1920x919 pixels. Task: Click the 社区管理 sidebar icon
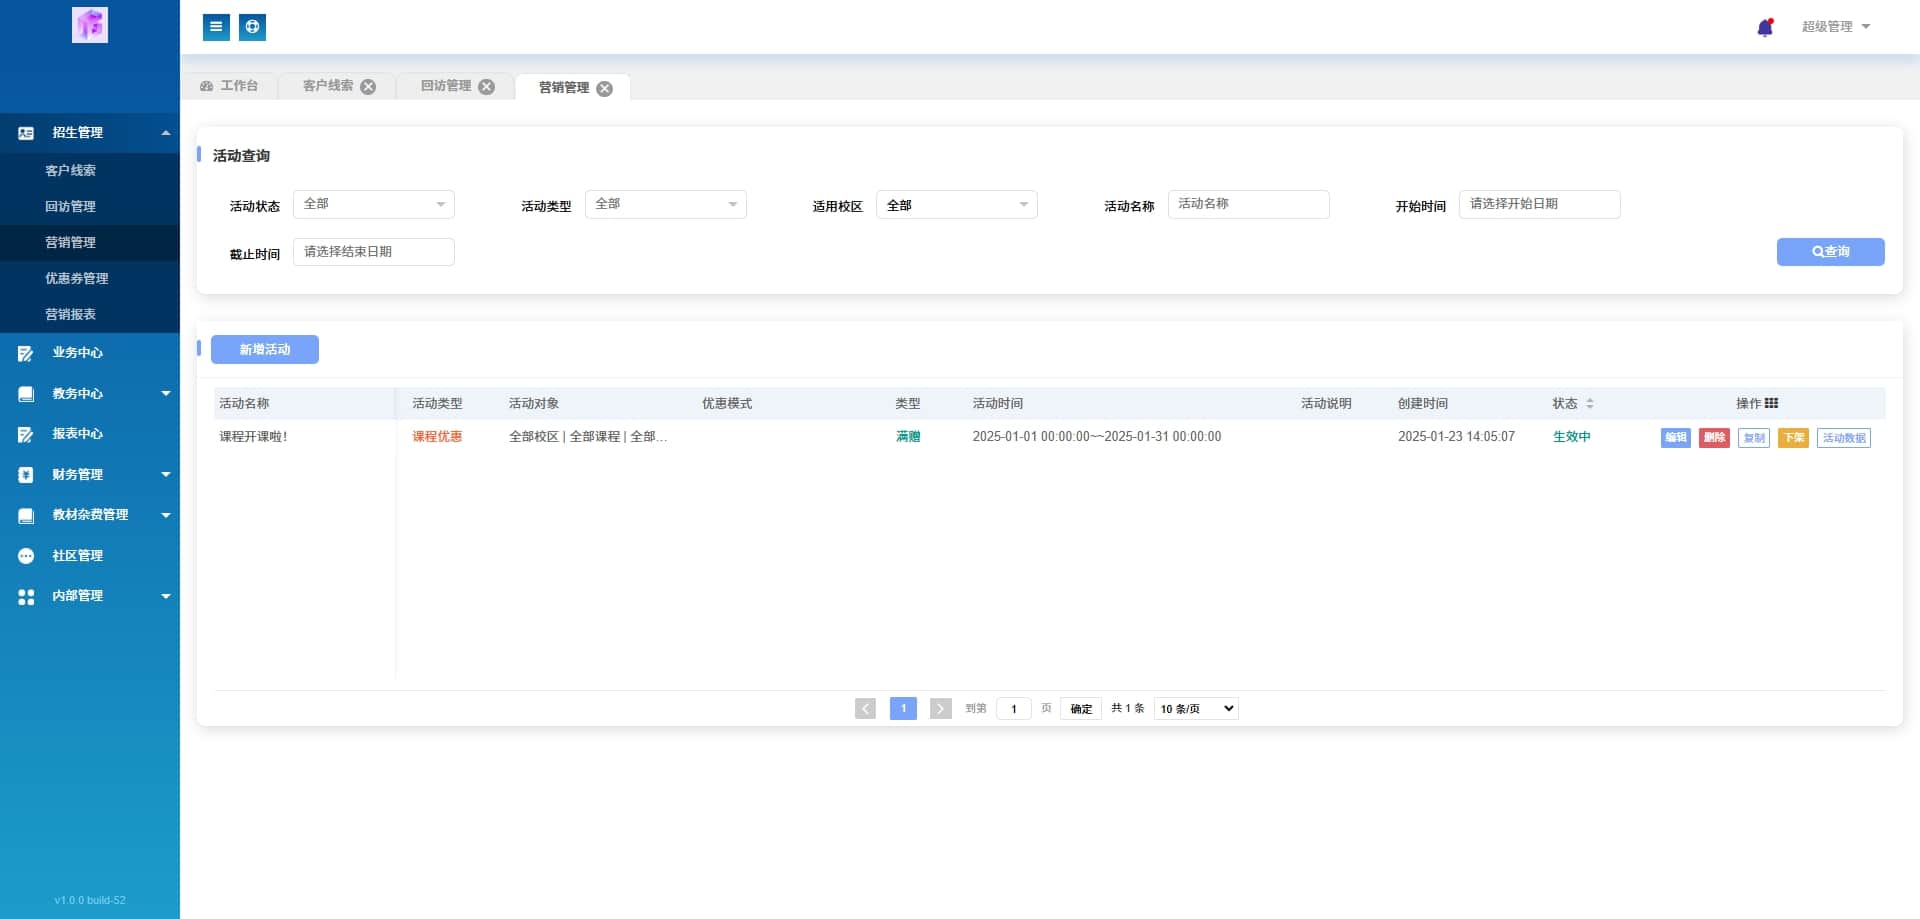[26, 556]
